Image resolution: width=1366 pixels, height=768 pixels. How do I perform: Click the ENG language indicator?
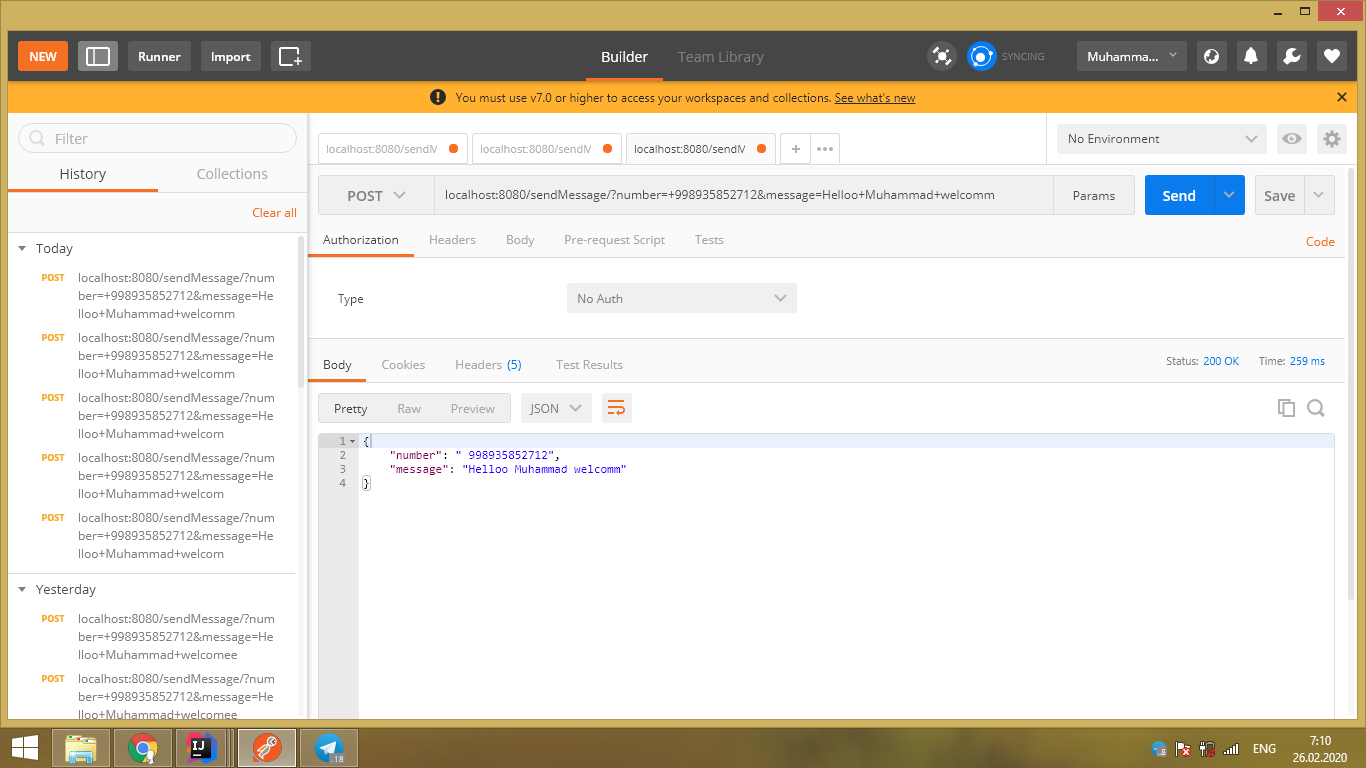(1264, 748)
